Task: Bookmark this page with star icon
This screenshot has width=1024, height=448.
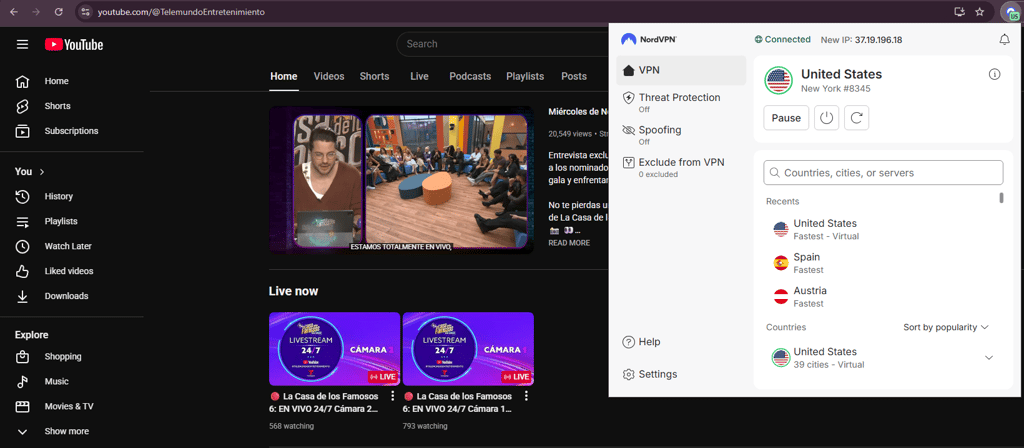Action: [x=980, y=12]
